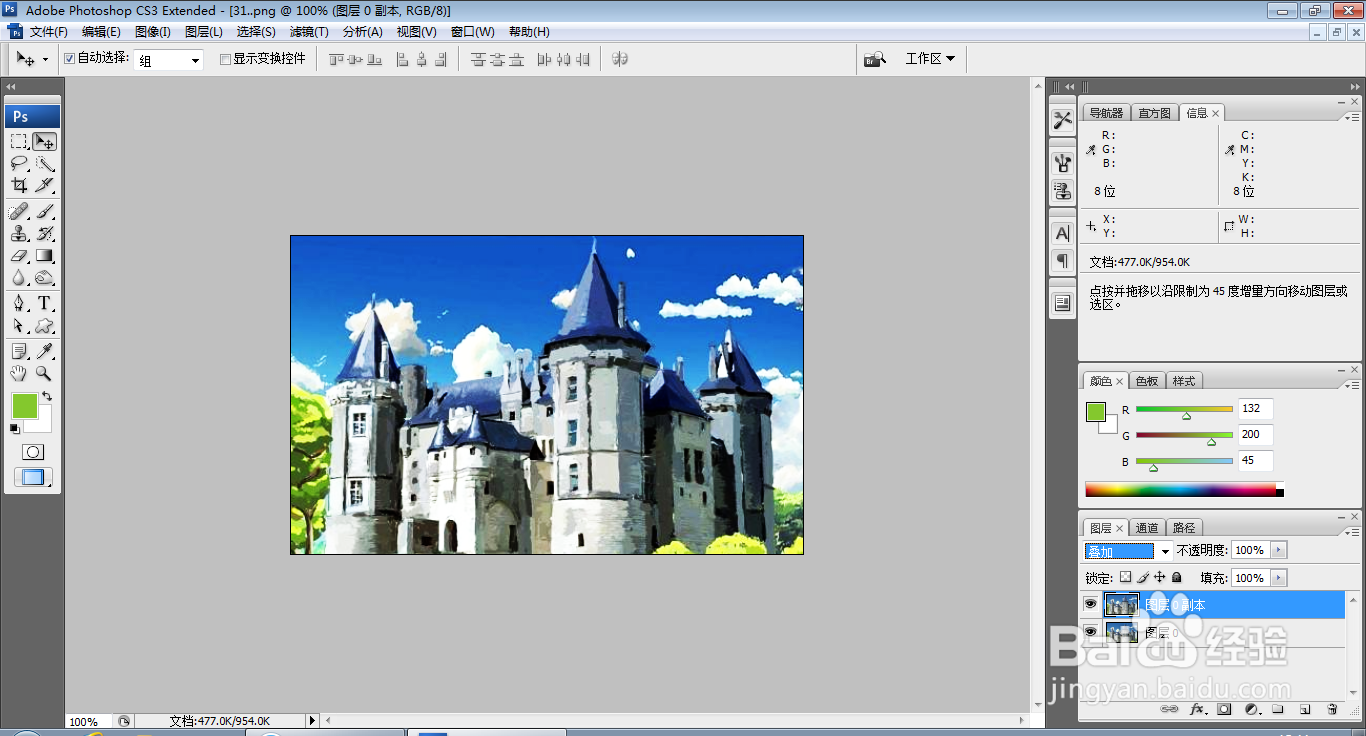Screen dimensions: 1366x736
Task: Add a layer mask
Action: tap(1224, 709)
